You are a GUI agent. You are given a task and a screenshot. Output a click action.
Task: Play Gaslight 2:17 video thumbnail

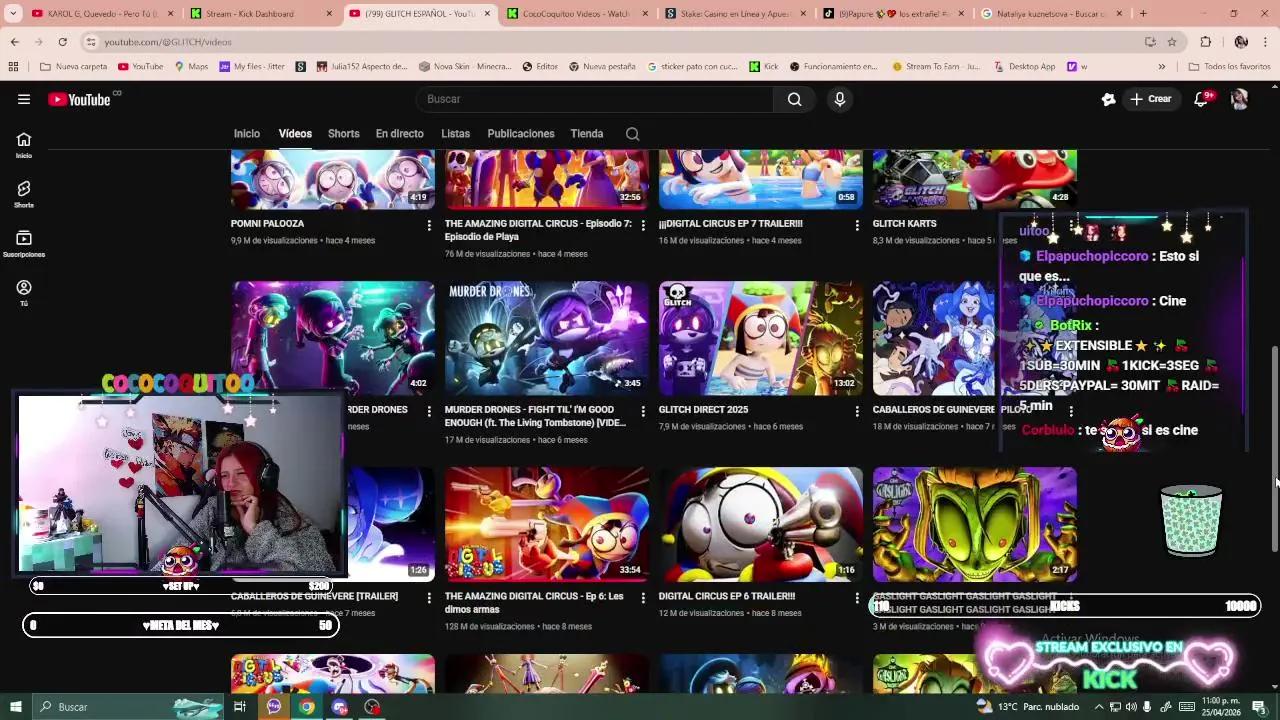pos(975,525)
